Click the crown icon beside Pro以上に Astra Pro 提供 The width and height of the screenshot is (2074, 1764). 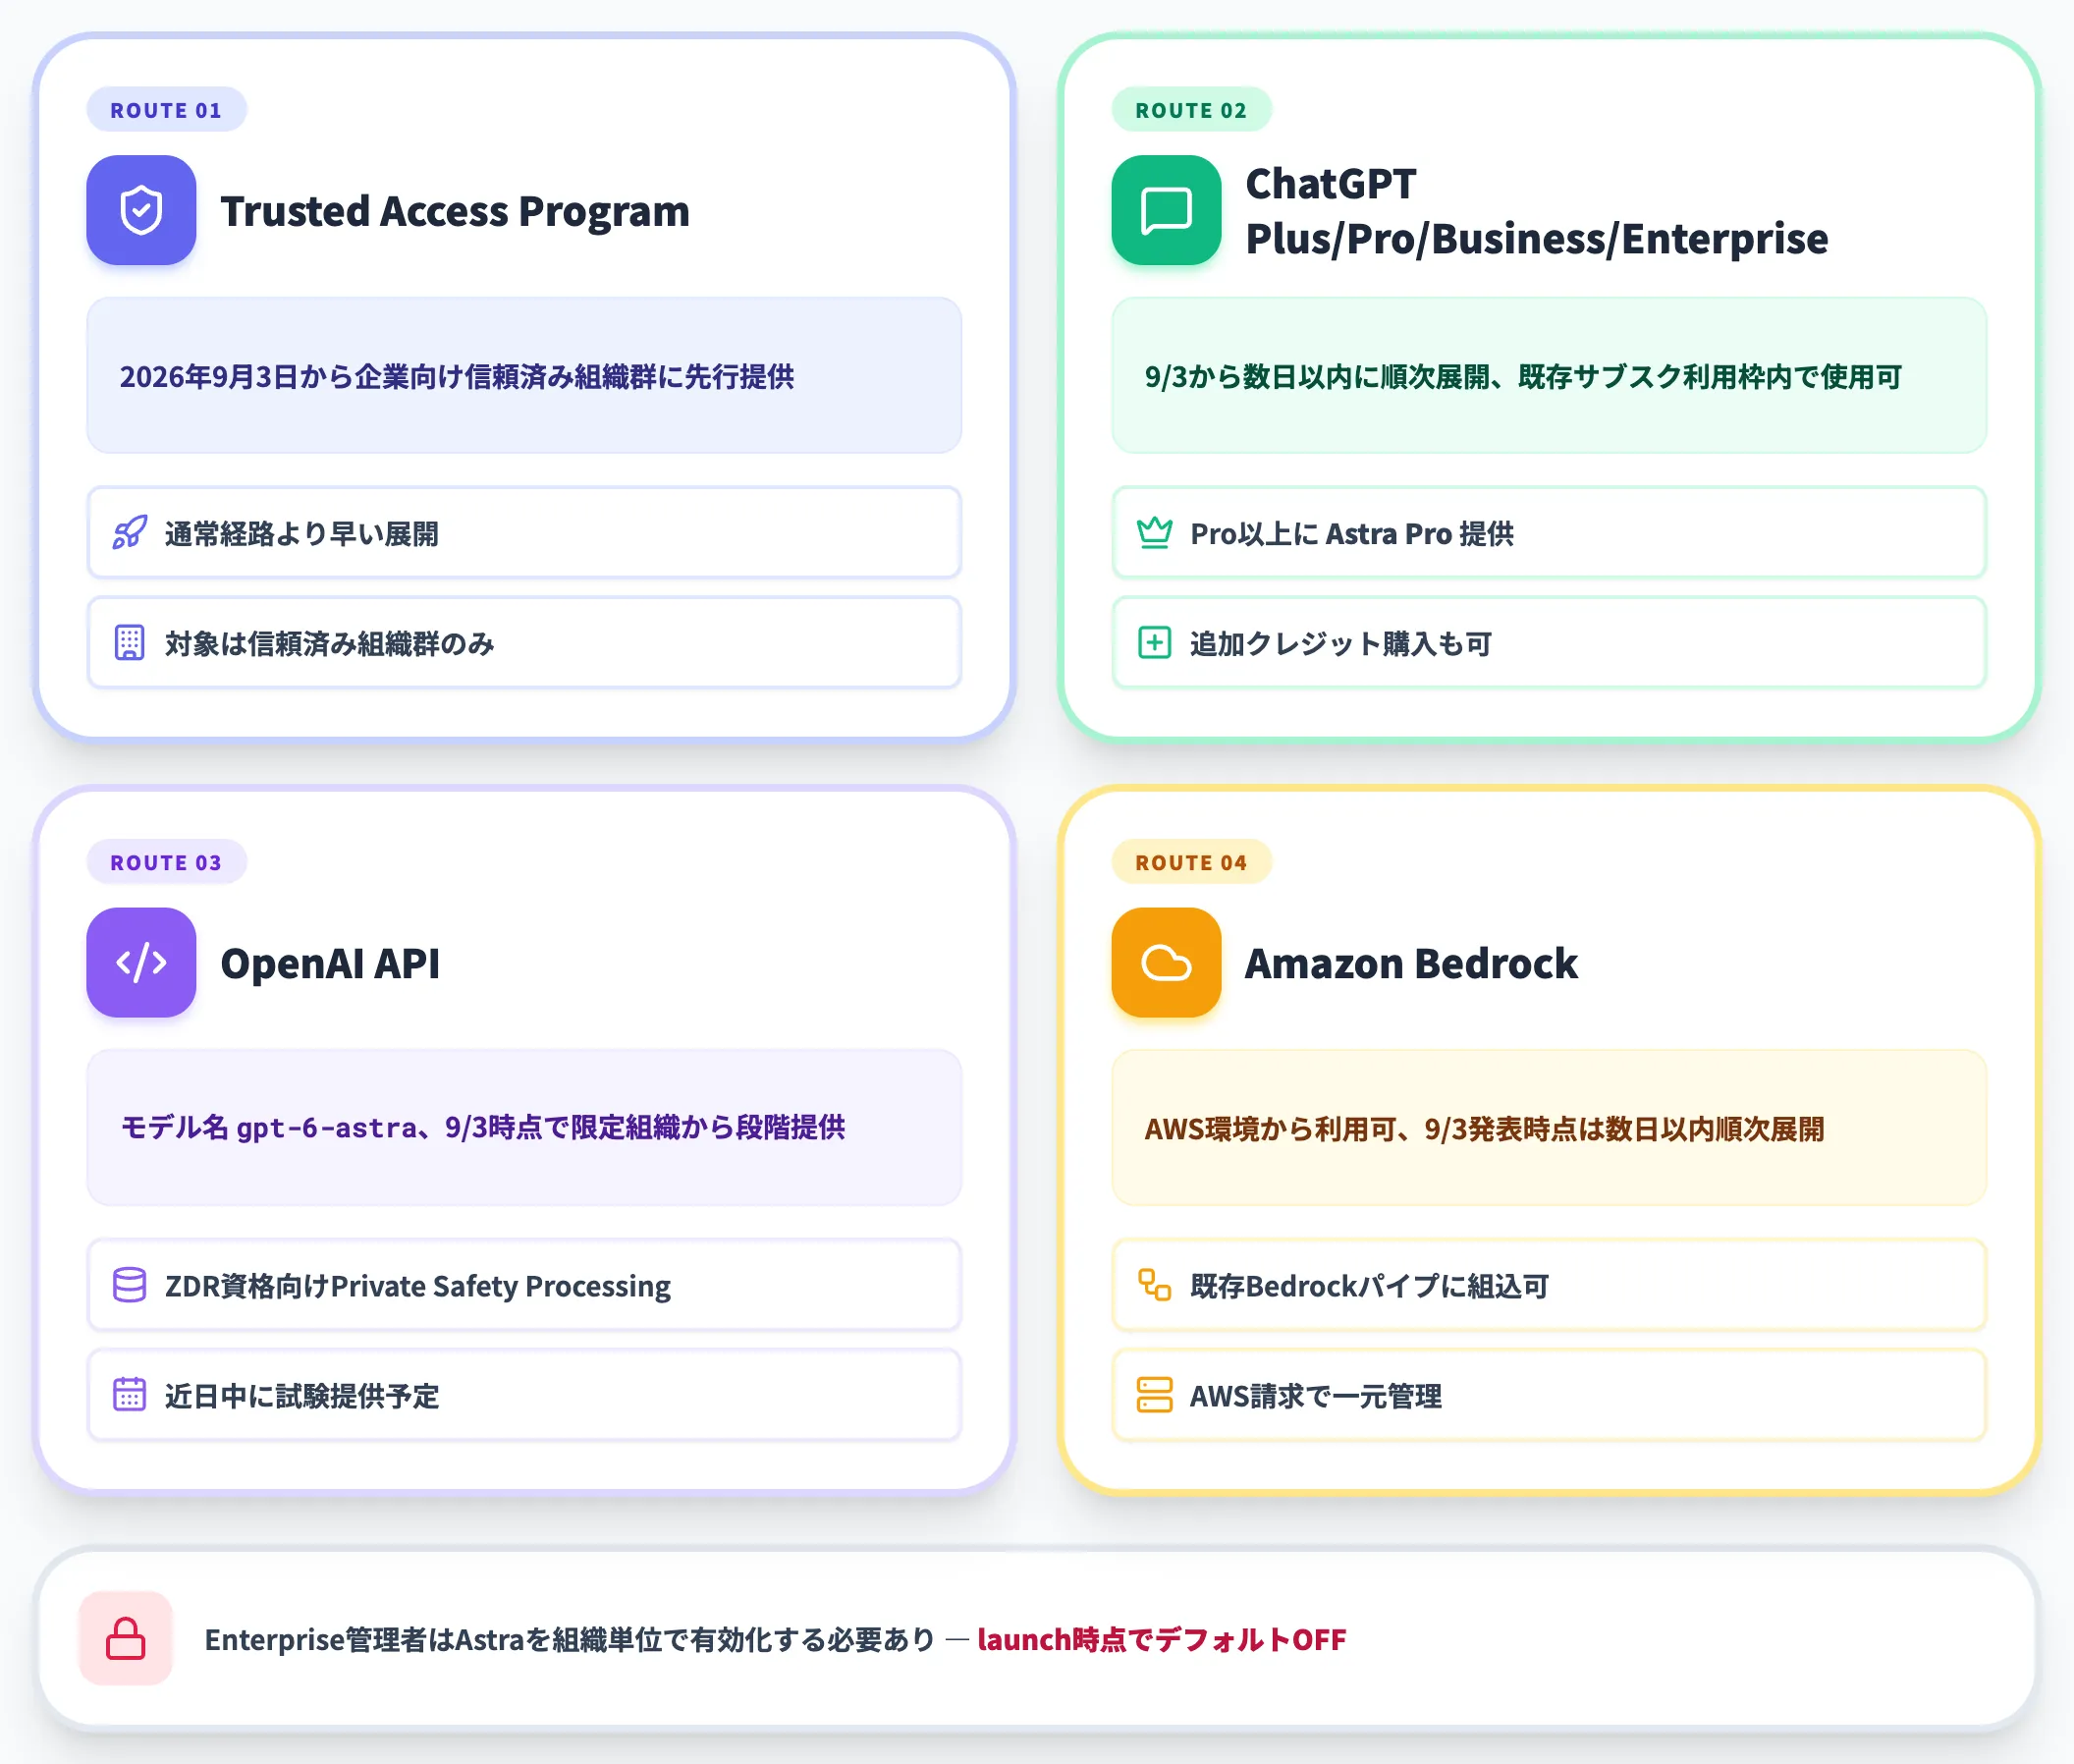pos(1155,533)
